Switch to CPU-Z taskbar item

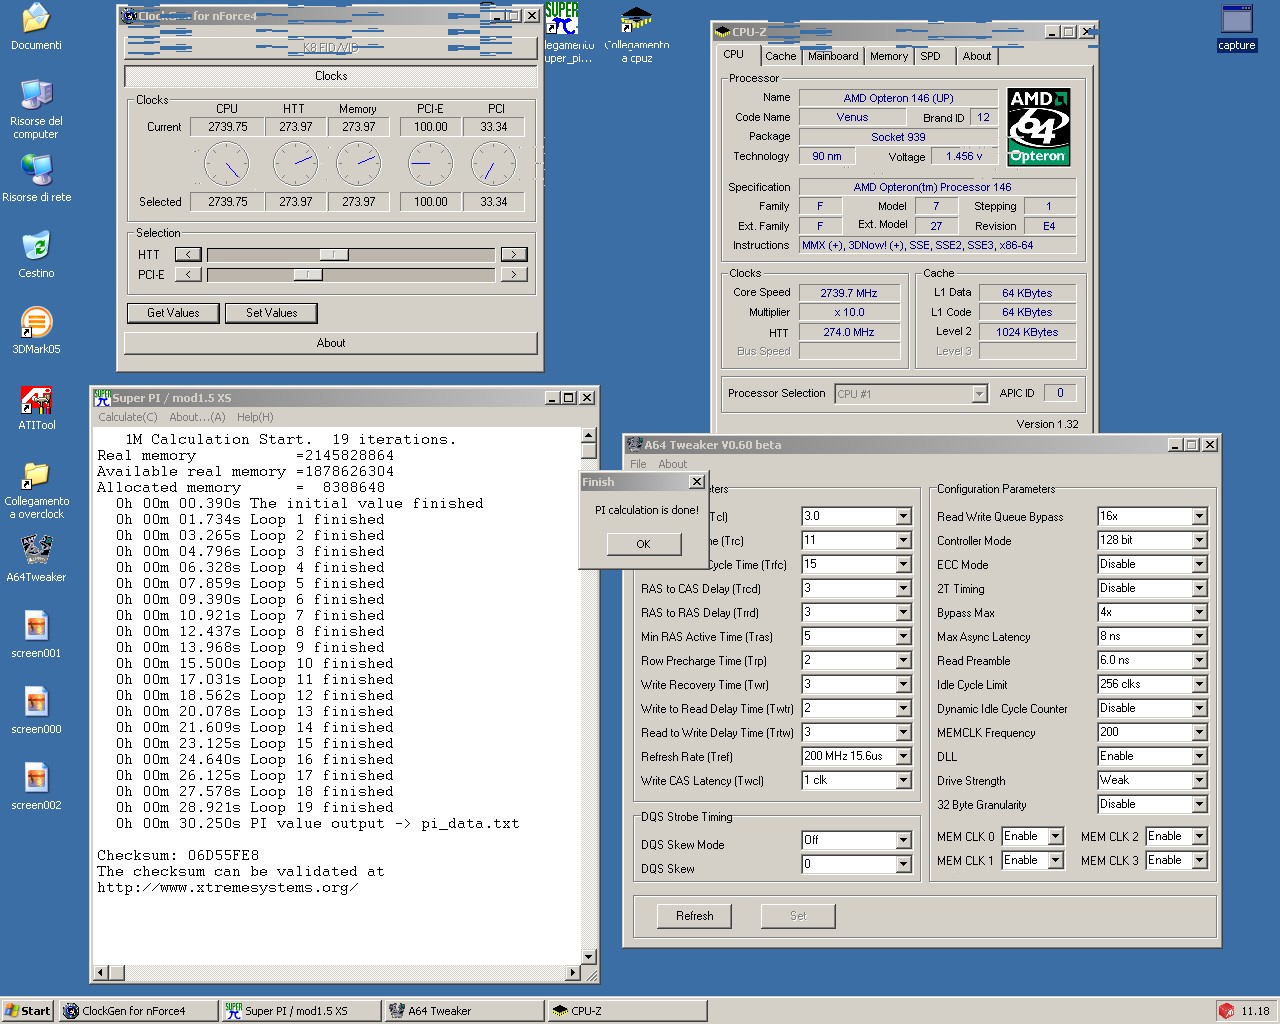(x=627, y=1011)
